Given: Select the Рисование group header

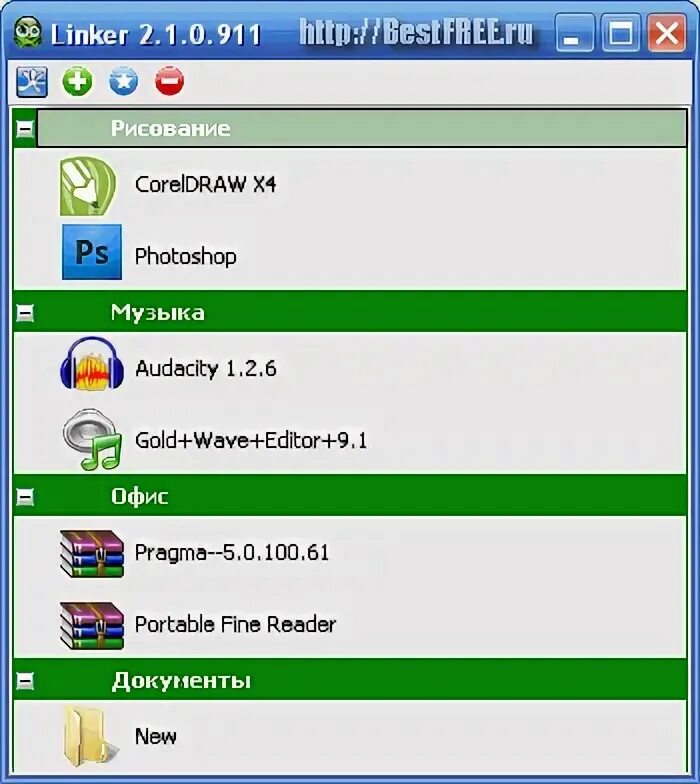Looking at the screenshot, I should click(x=362, y=128).
